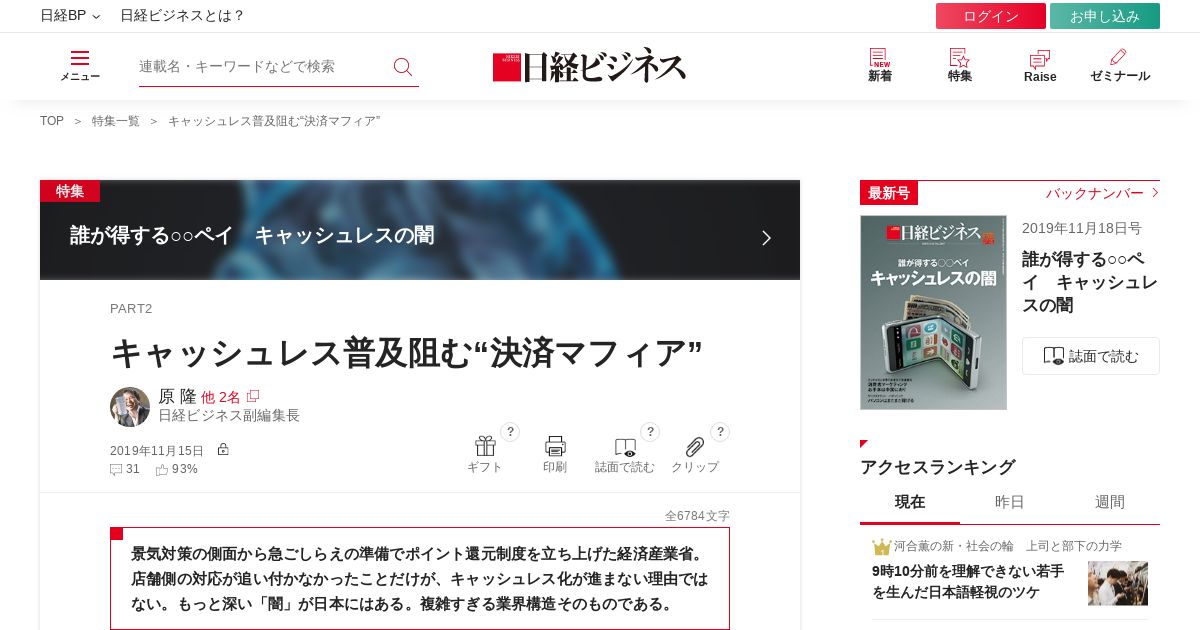Show help for the ギフト feature
The height and width of the screenshot is (630, 1200).
(x=510, y=432)
